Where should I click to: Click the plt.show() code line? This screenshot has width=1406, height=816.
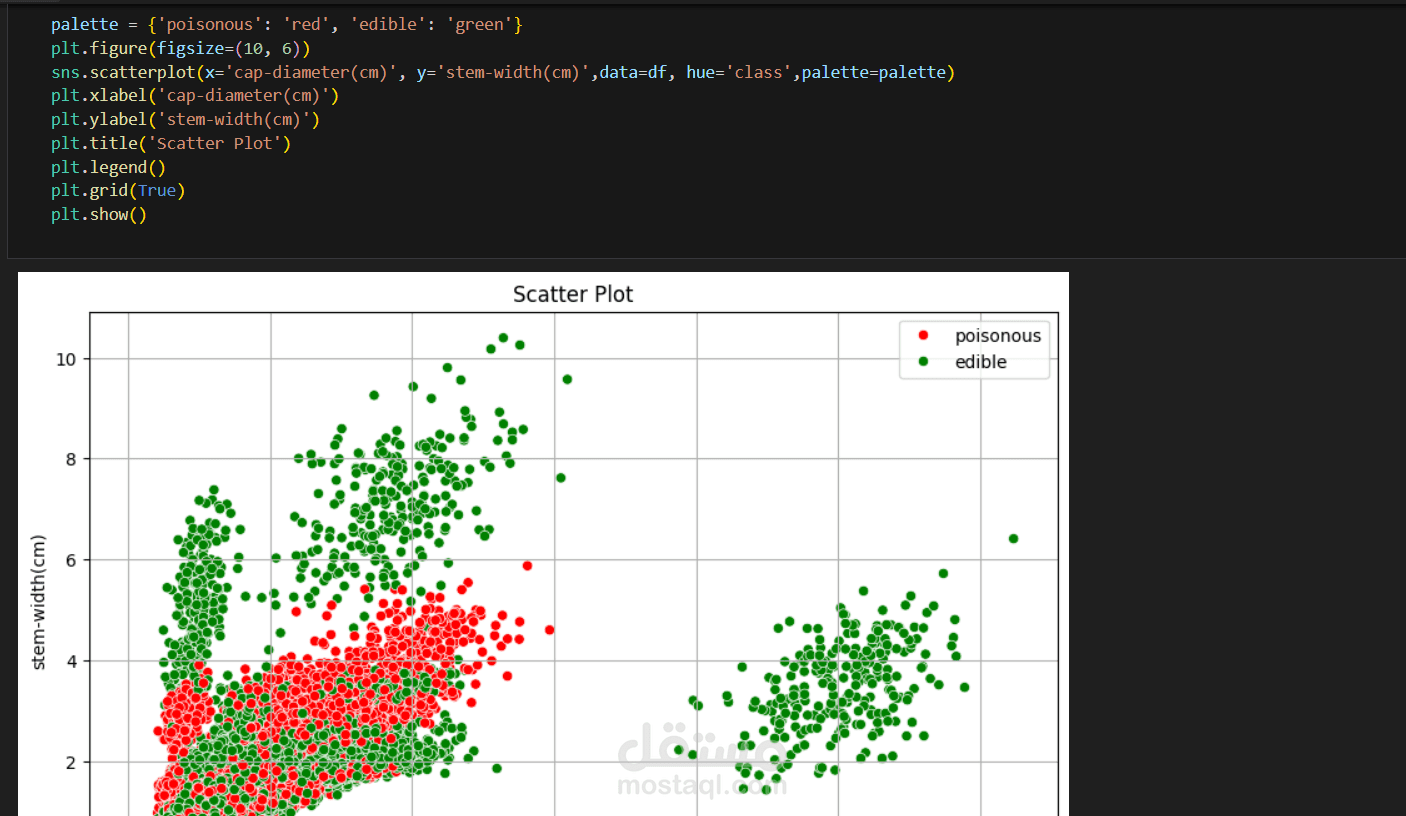[x=99, y=214]
